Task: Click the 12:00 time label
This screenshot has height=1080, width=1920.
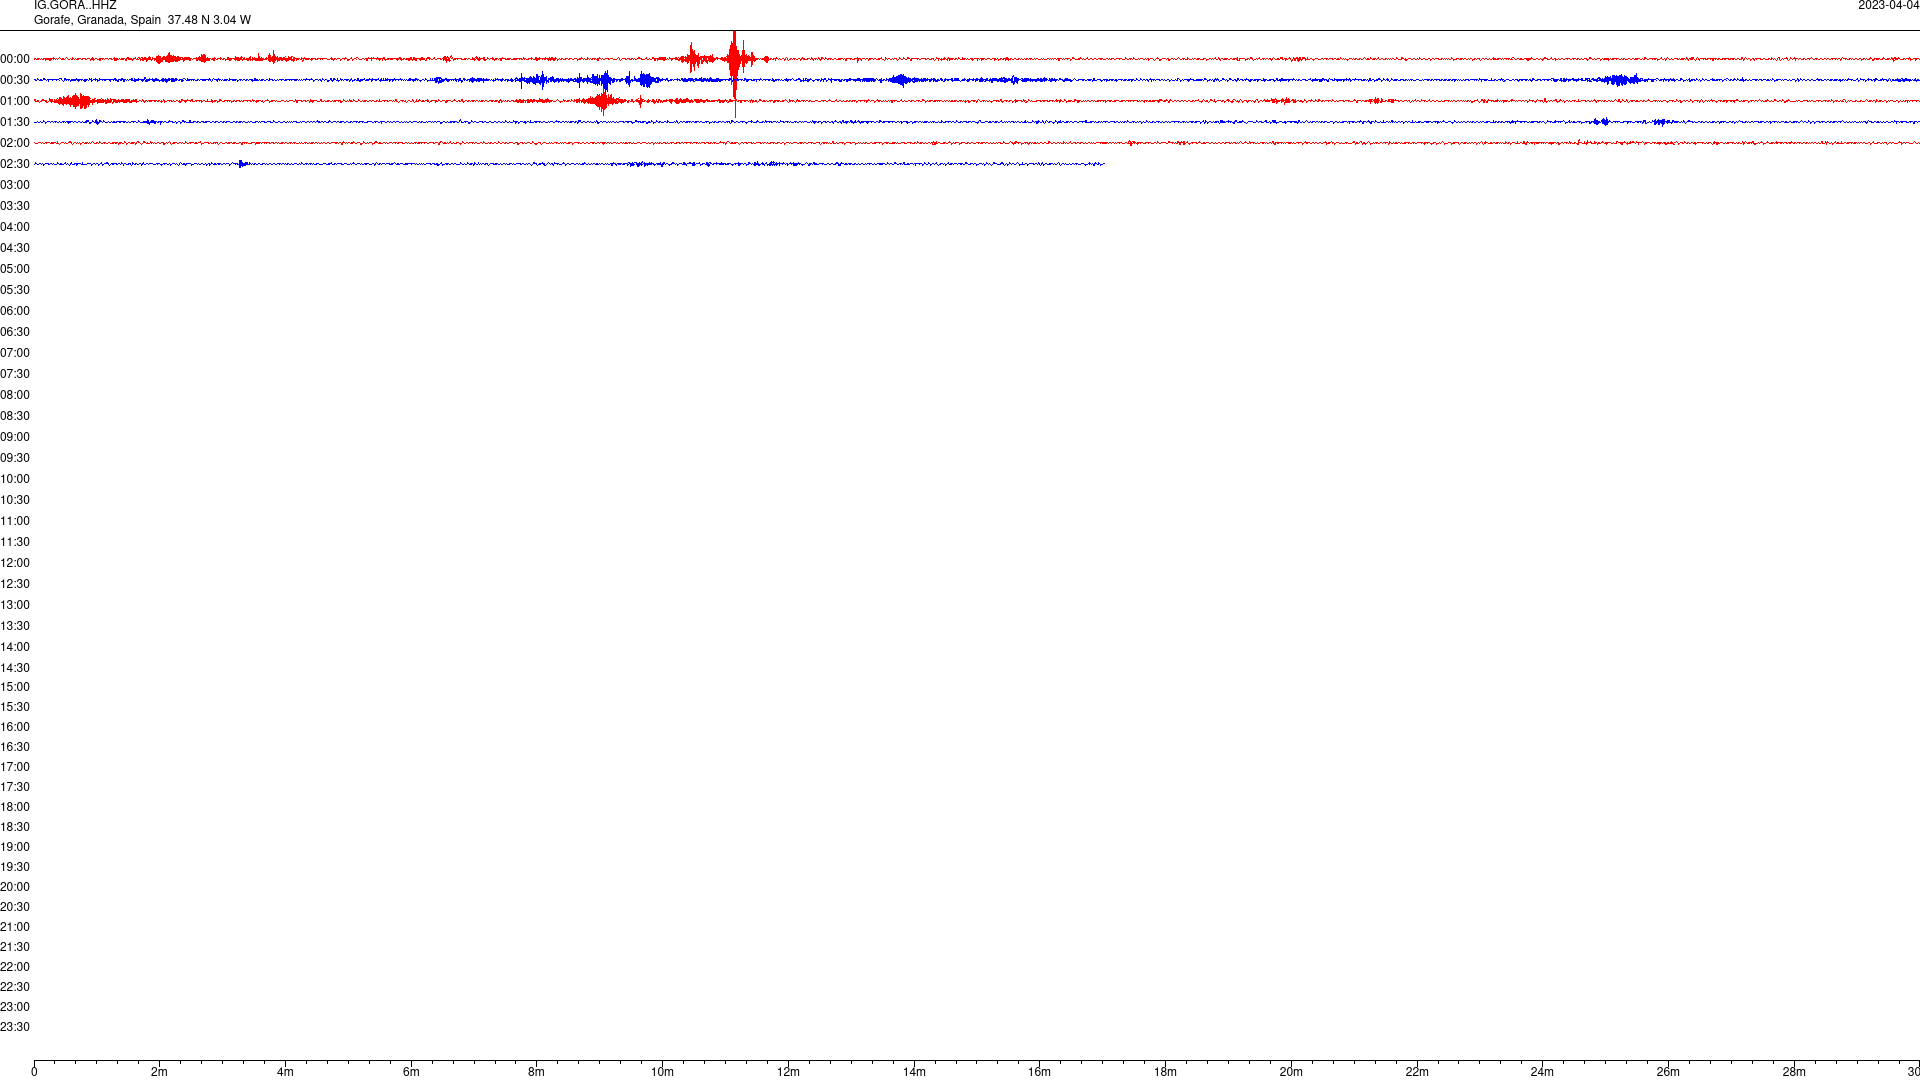Action: pos(15,563)
